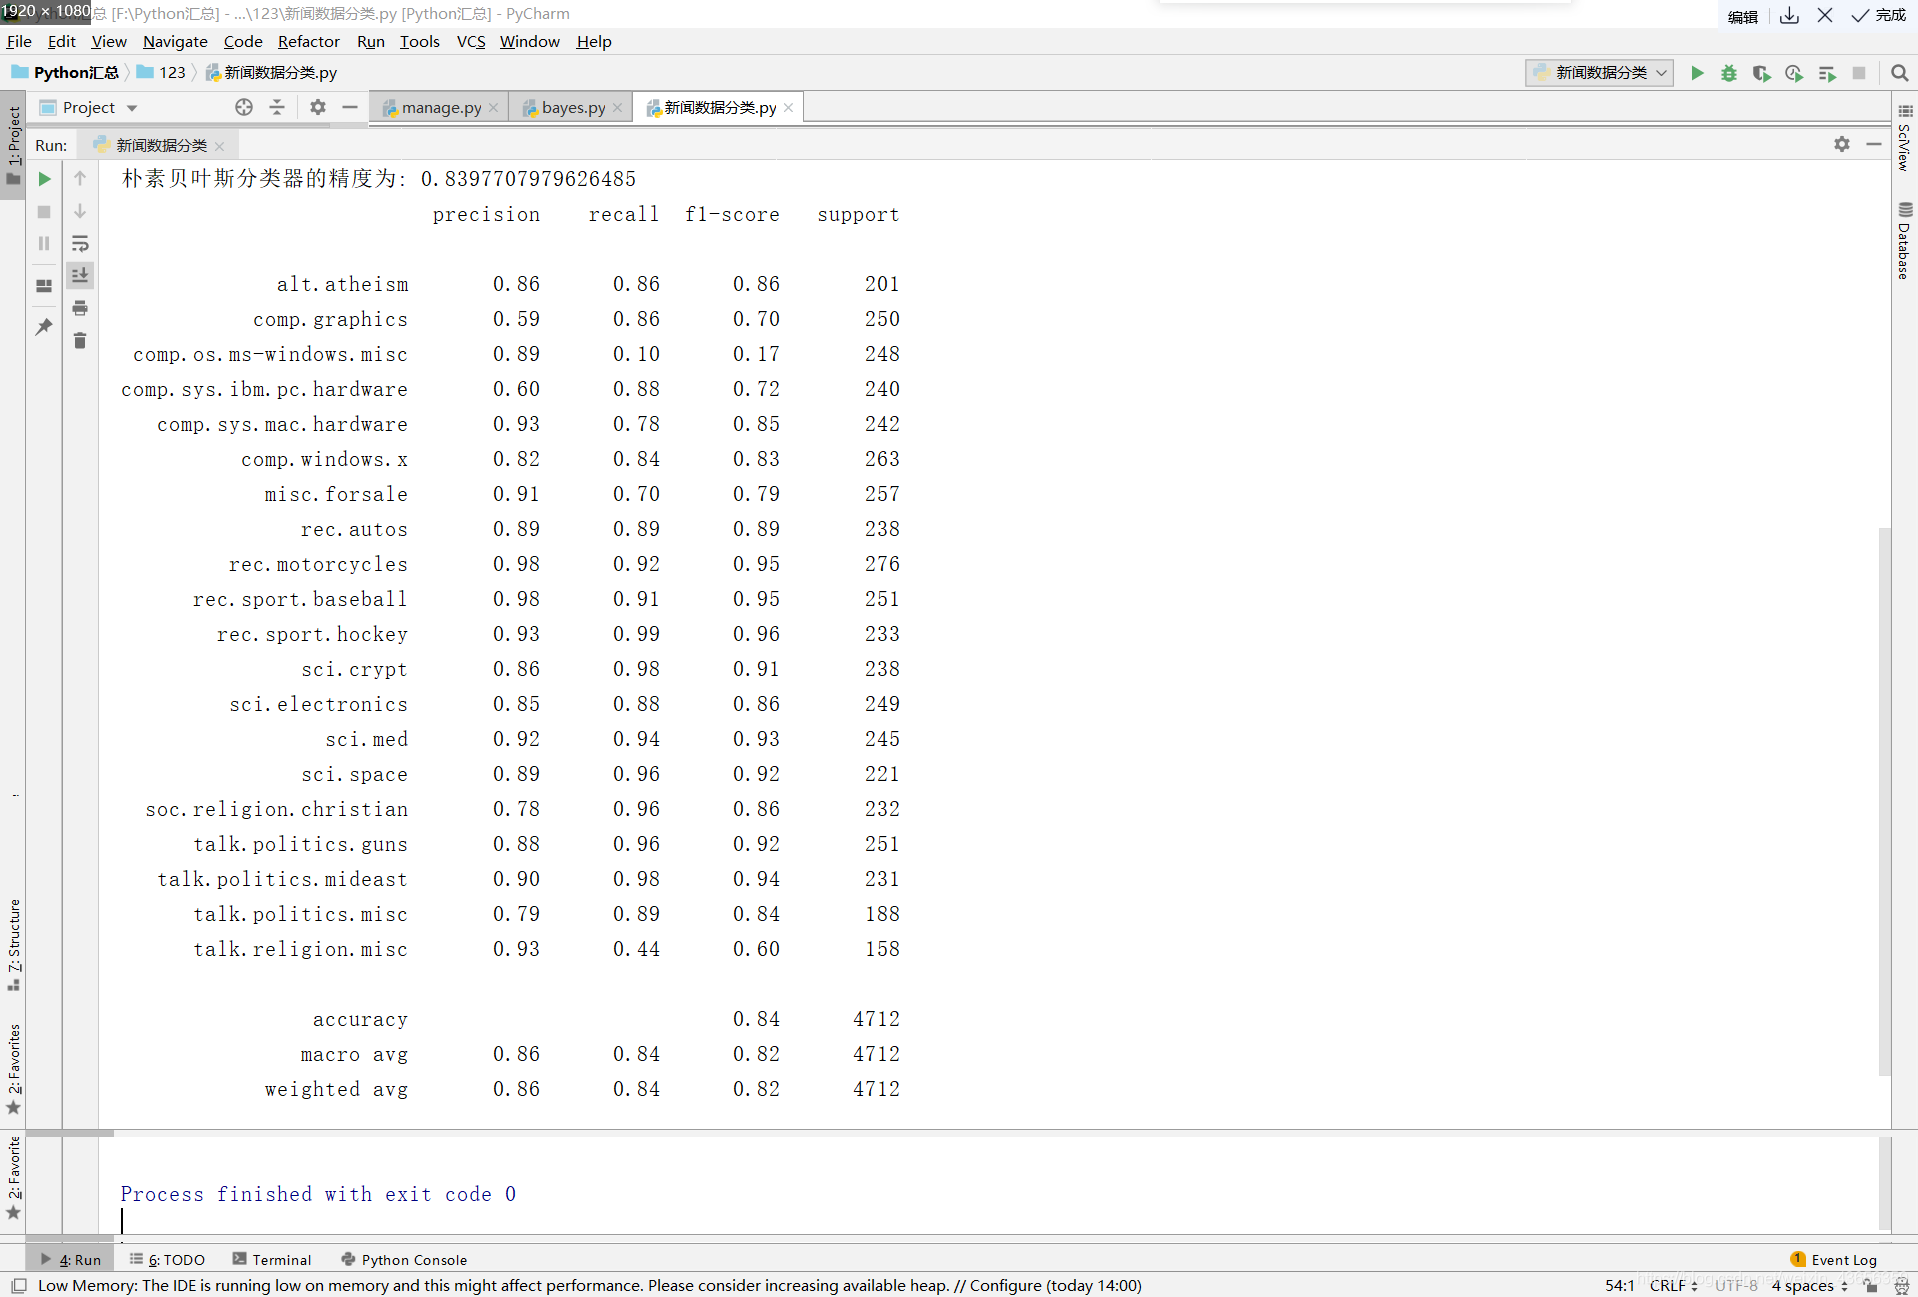
Task: Switch to the manage.py editor tab
Action: 440,107
